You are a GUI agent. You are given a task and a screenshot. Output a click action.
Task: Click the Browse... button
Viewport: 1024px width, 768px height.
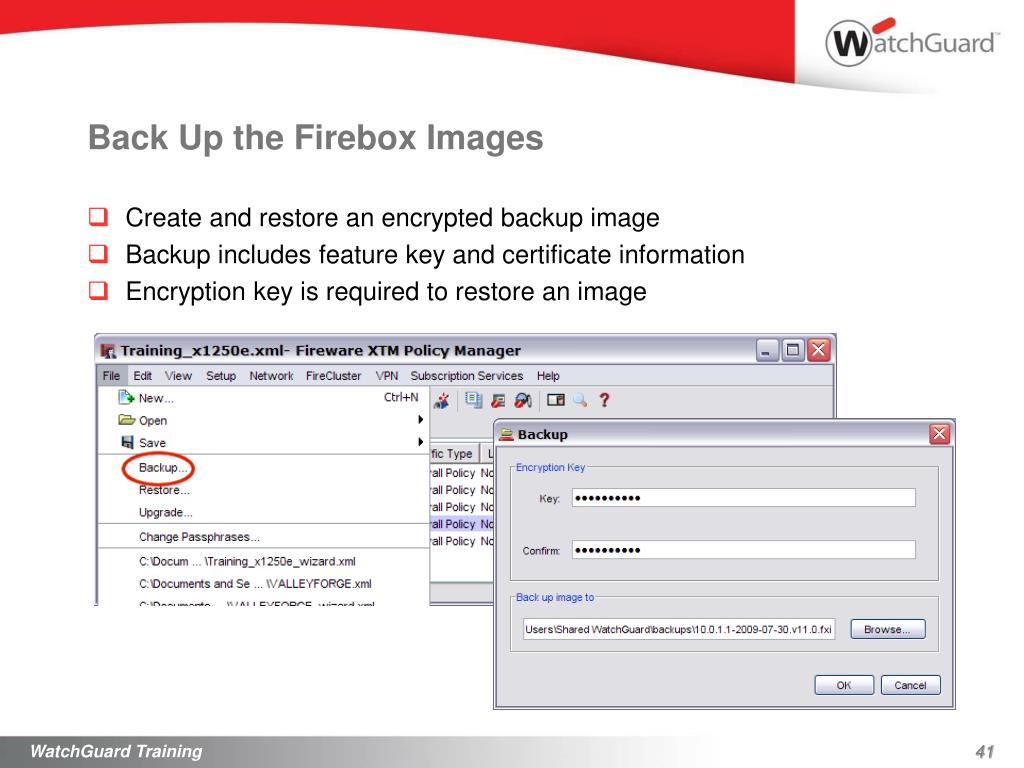[x=888, y=630]
